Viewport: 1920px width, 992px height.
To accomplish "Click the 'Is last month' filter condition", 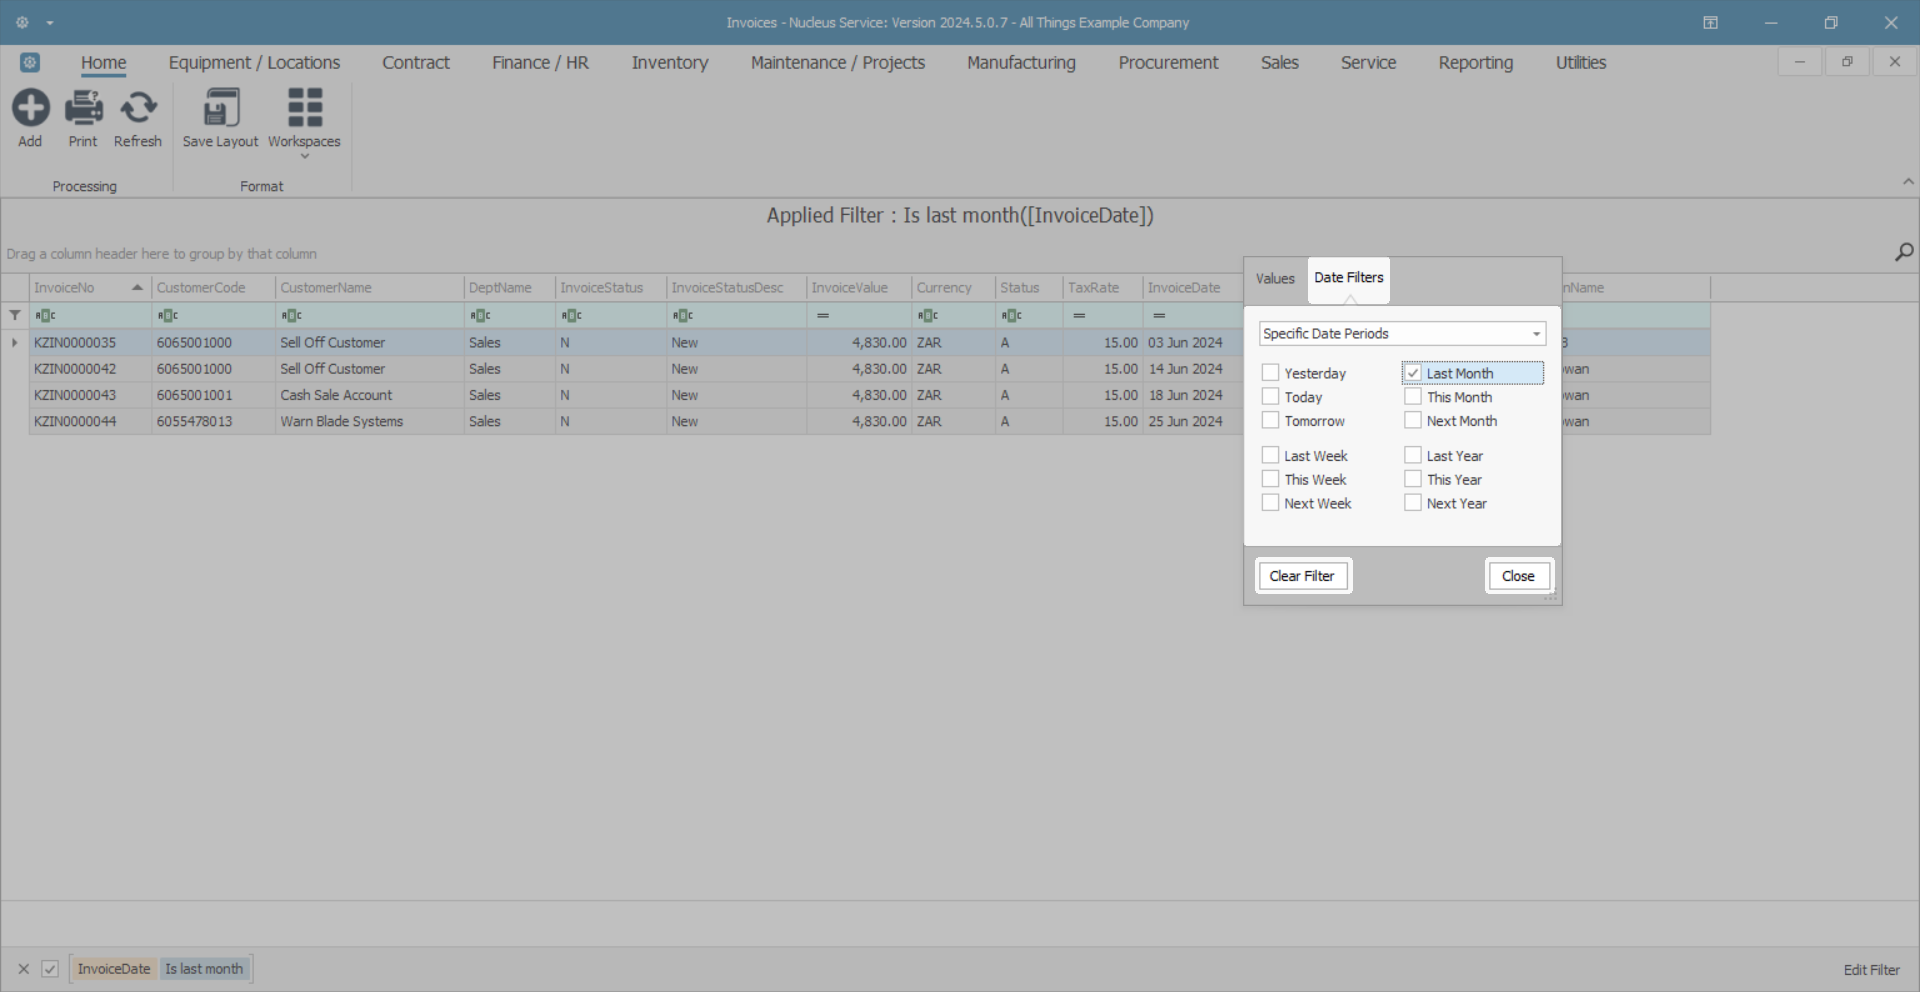I will (204, 969).
